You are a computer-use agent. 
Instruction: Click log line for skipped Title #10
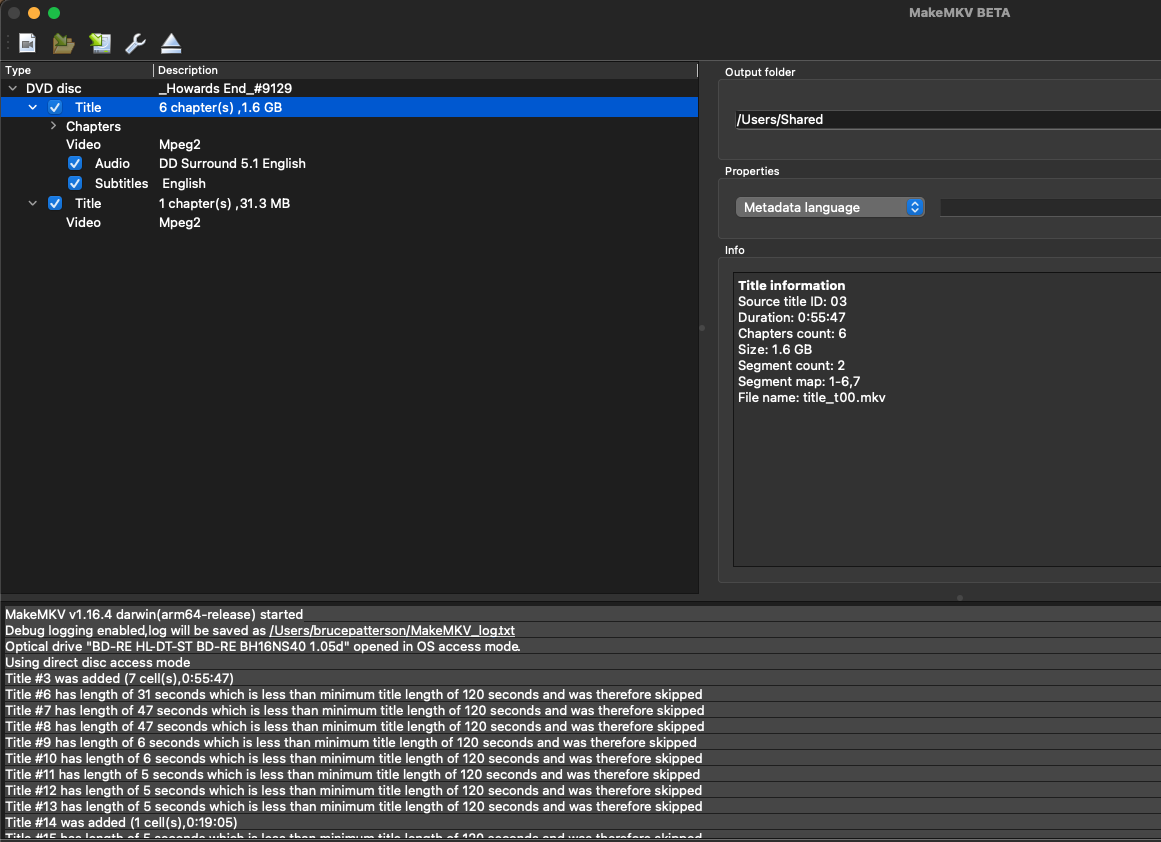pyautogui.click(x=354, y=758)
